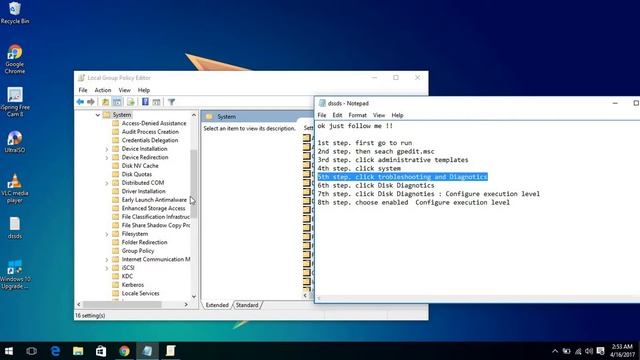640x360 pixels.
Task: Switch to the Standard tab
Action: 247,305
